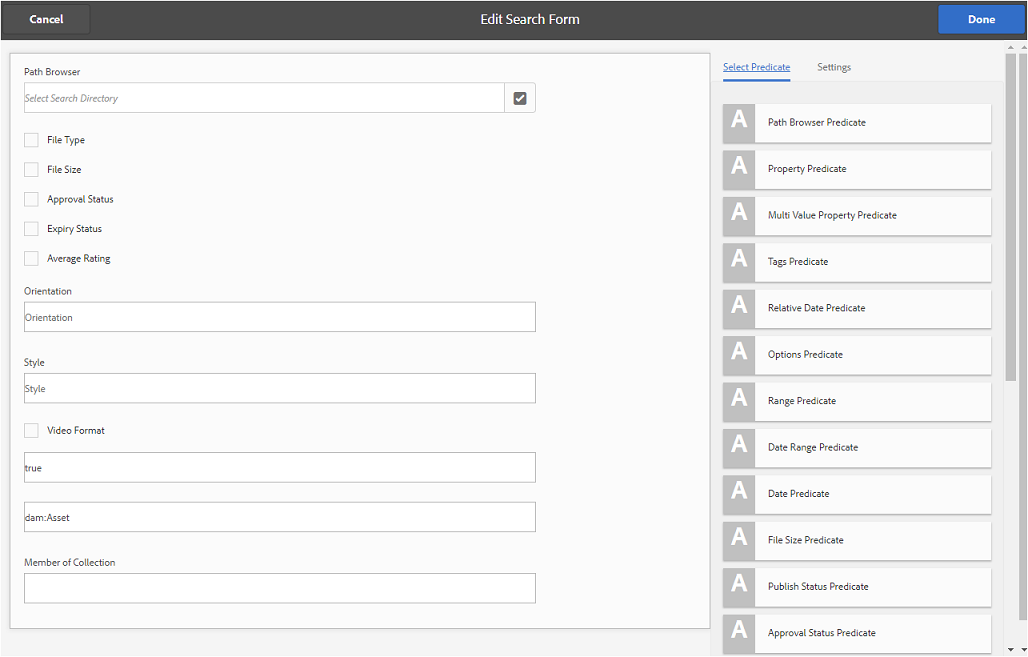The image size is (1028, 657).
Task: Select the Tags Predicate icon
Action: (x=739, y=261)
